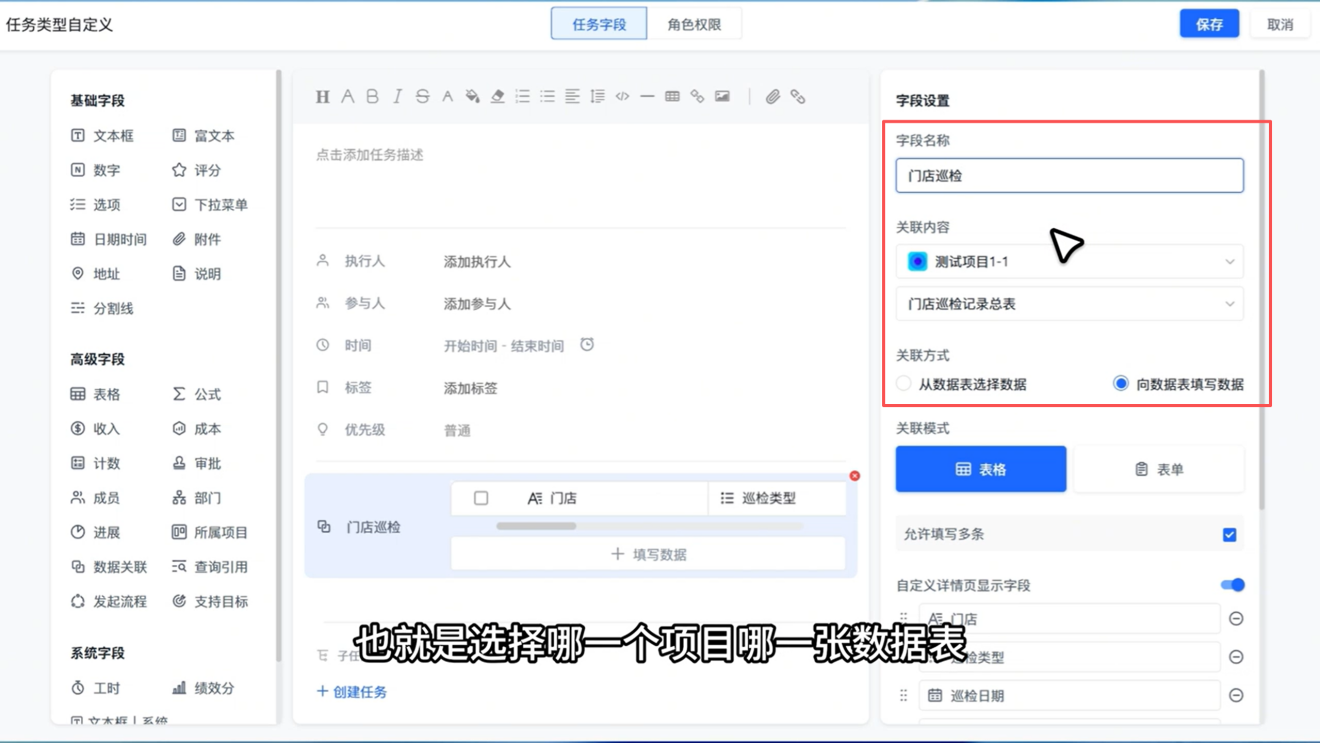Screen dimensions: 1320x743
Task: Insert code block with the </> icon
Action: (x=622, y=97)
